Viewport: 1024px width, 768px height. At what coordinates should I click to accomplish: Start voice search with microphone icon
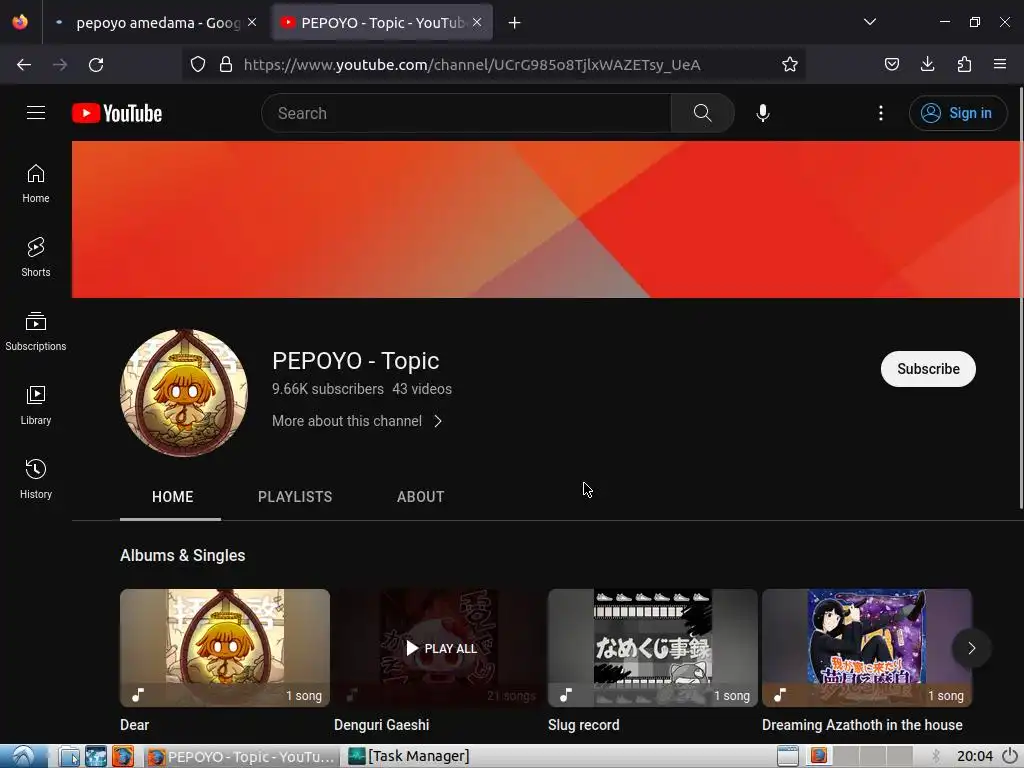tap(763, 113)
